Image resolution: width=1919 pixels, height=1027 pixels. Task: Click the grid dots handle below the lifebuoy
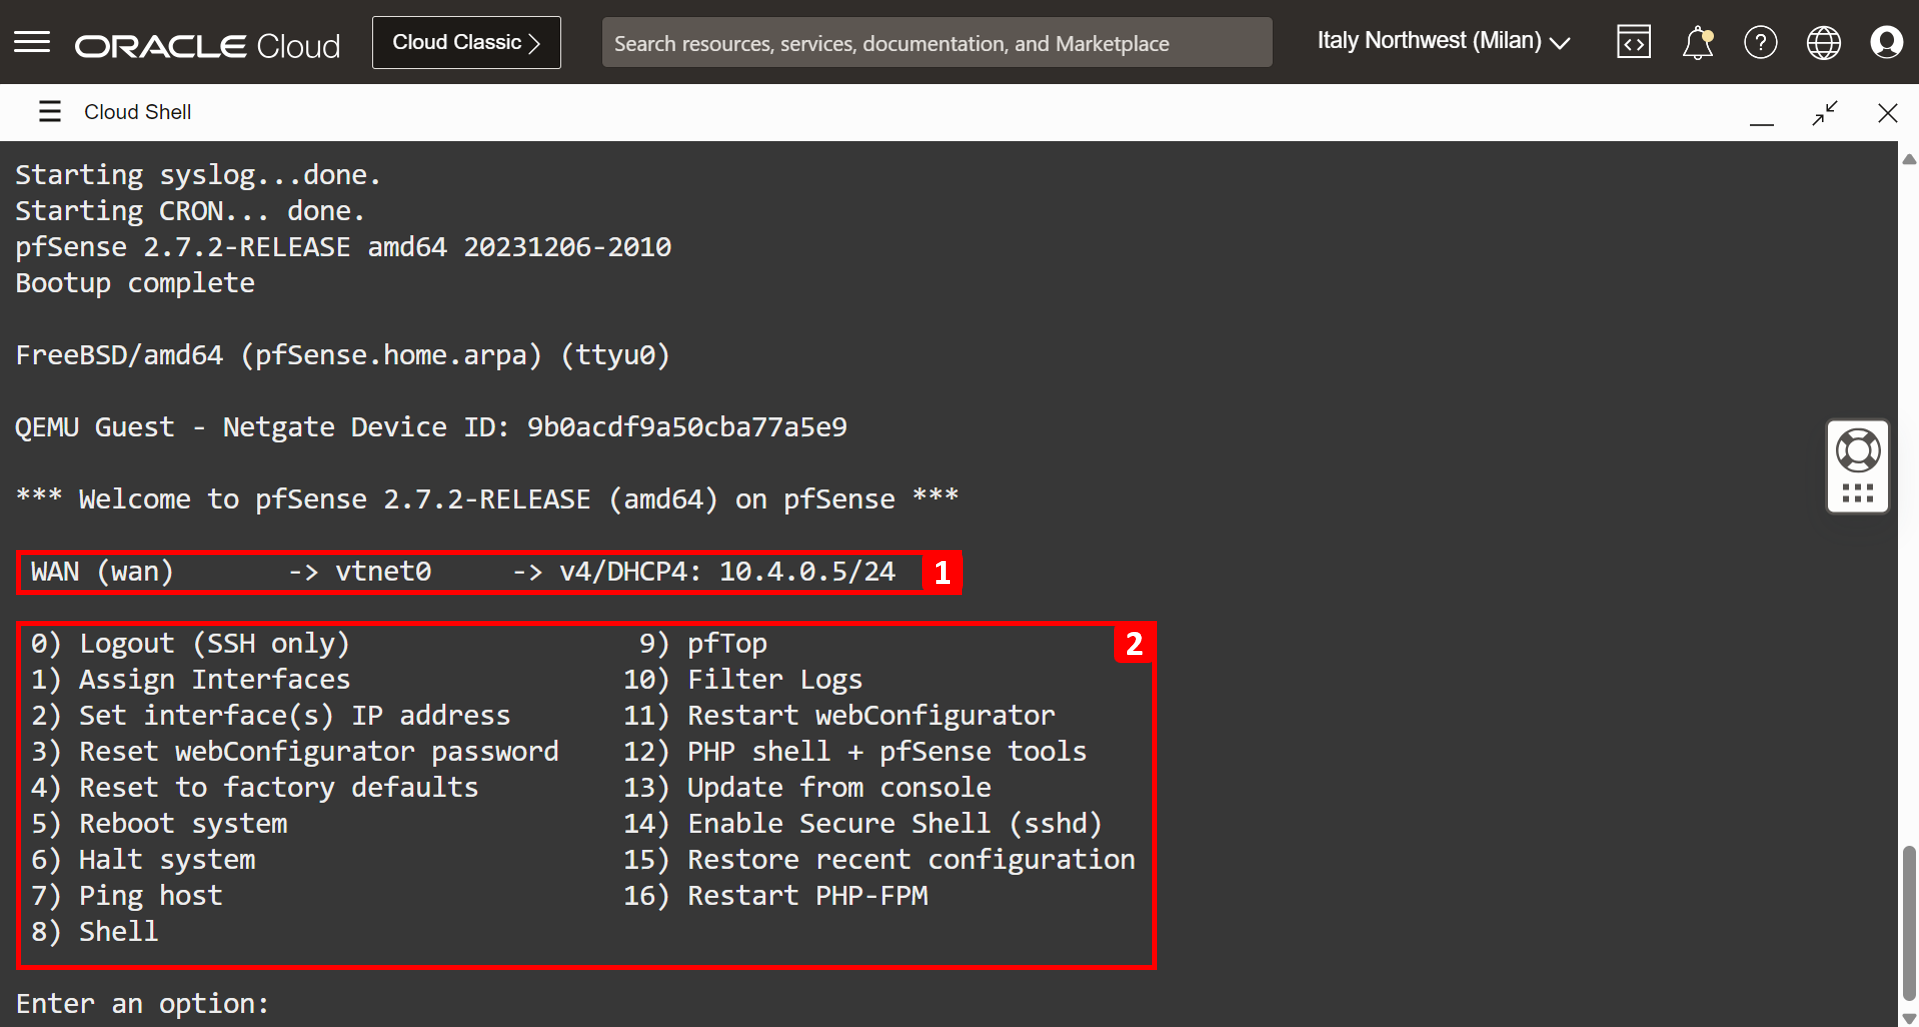(1858, 494)
